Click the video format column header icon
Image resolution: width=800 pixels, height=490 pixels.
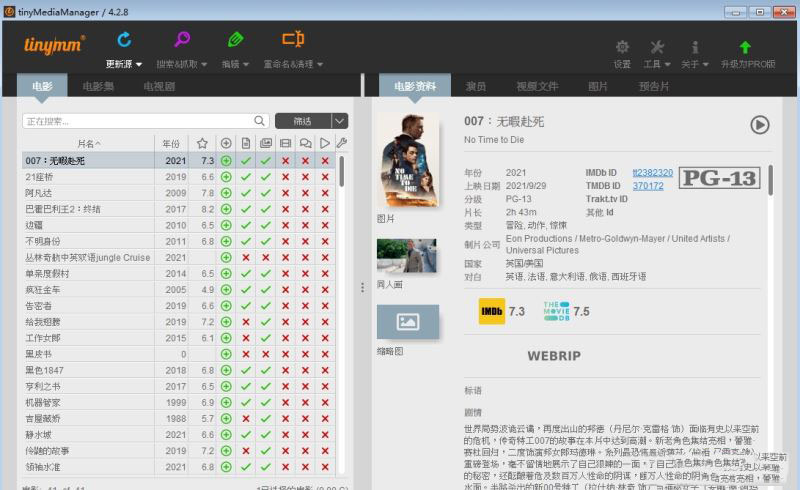(x=286, y=143)
